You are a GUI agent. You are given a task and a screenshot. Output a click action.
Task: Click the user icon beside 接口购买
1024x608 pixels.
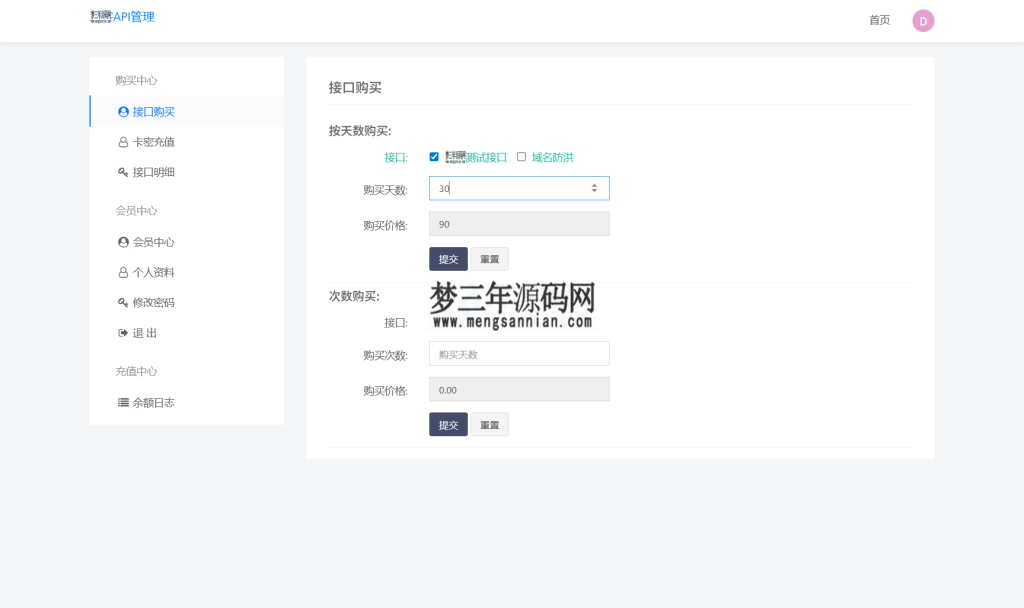pos(122,110)
